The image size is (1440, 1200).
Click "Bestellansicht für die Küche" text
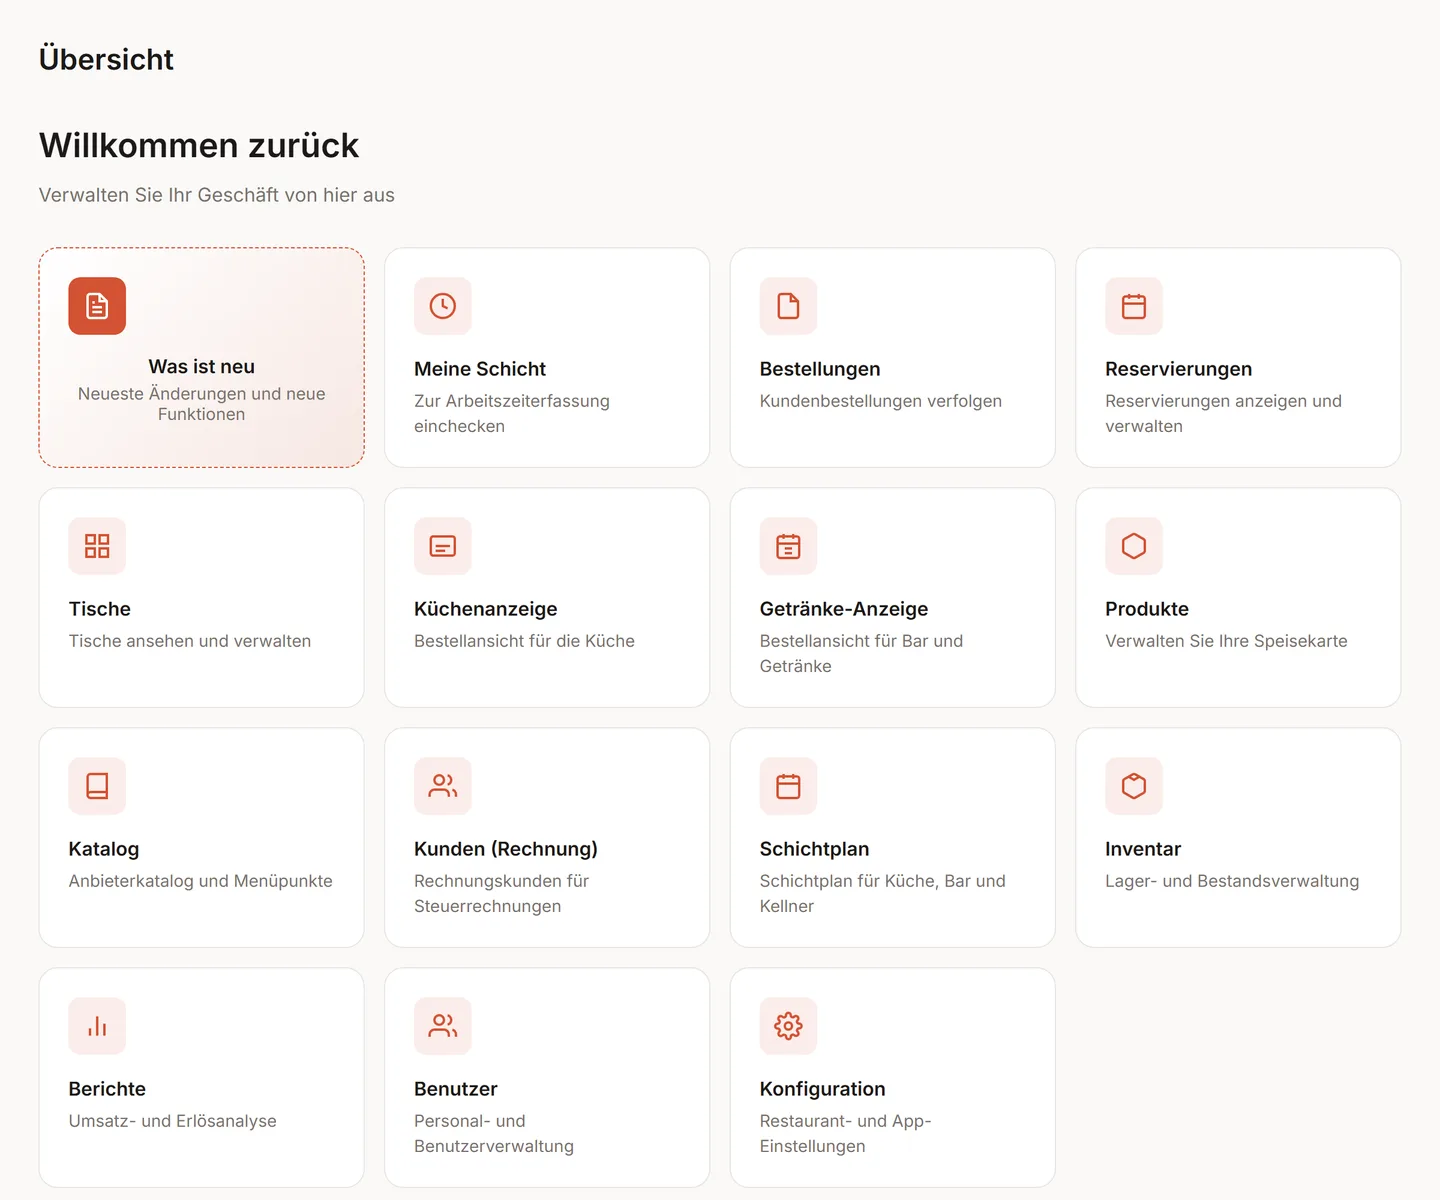tap(525, 641)
